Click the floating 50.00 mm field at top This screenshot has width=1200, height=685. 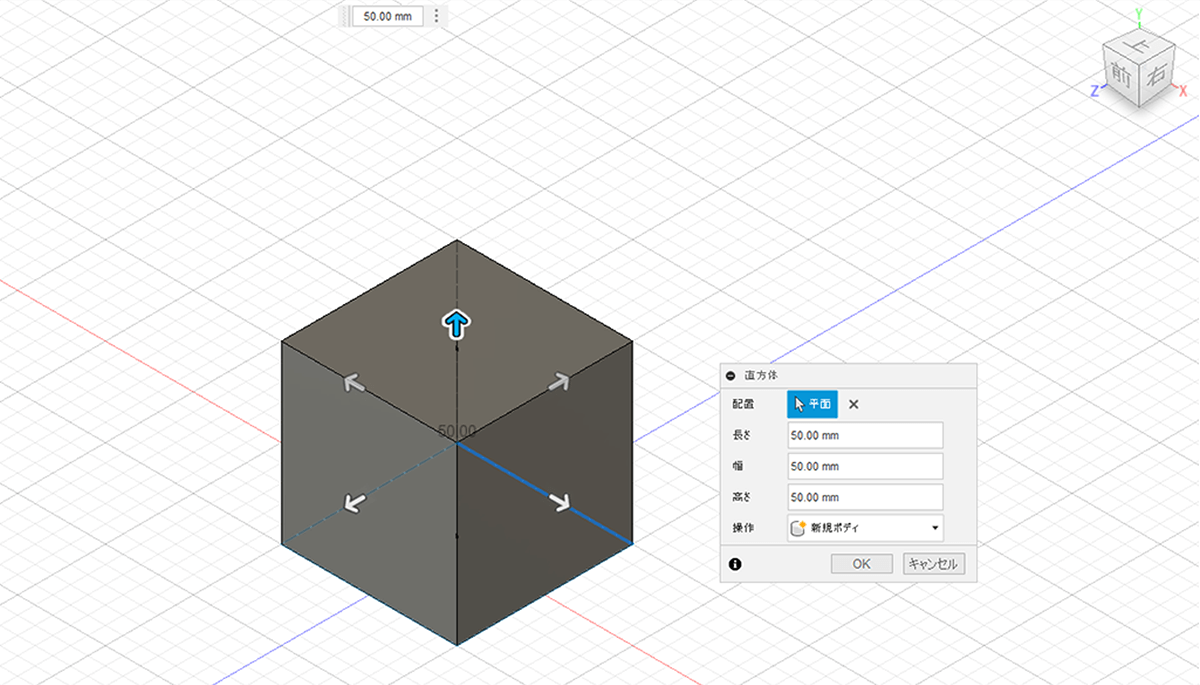(x=389, y=16)
